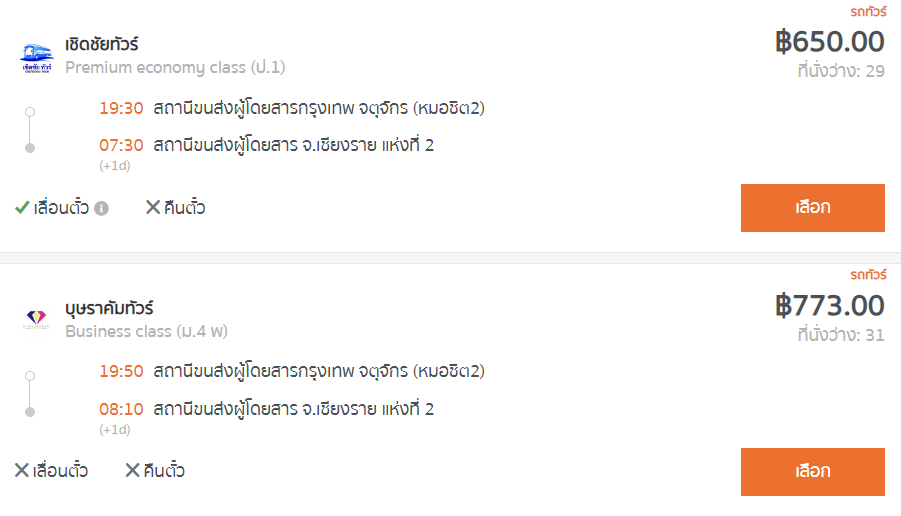Image resolution: width=901 pixels, height=516 pixels.
Task: Click the Premium economy class (ป.1) label
Action: 175,68
